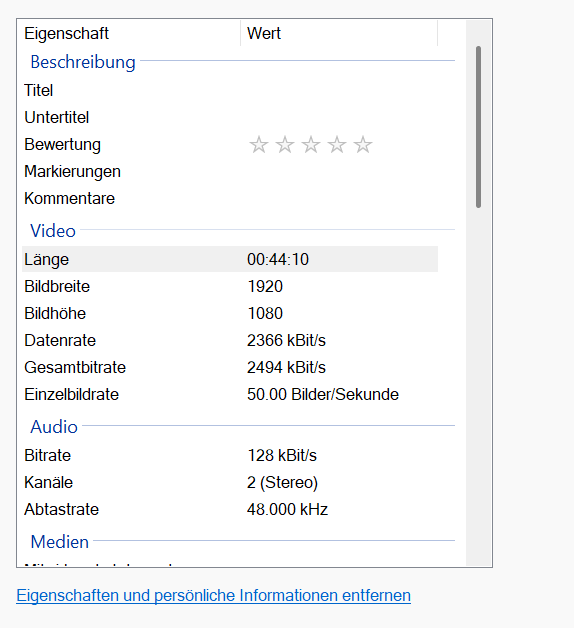Select the Bildbreite row value 1920
The height and width of the screenshot is (628, 574).
click(265, 286)
